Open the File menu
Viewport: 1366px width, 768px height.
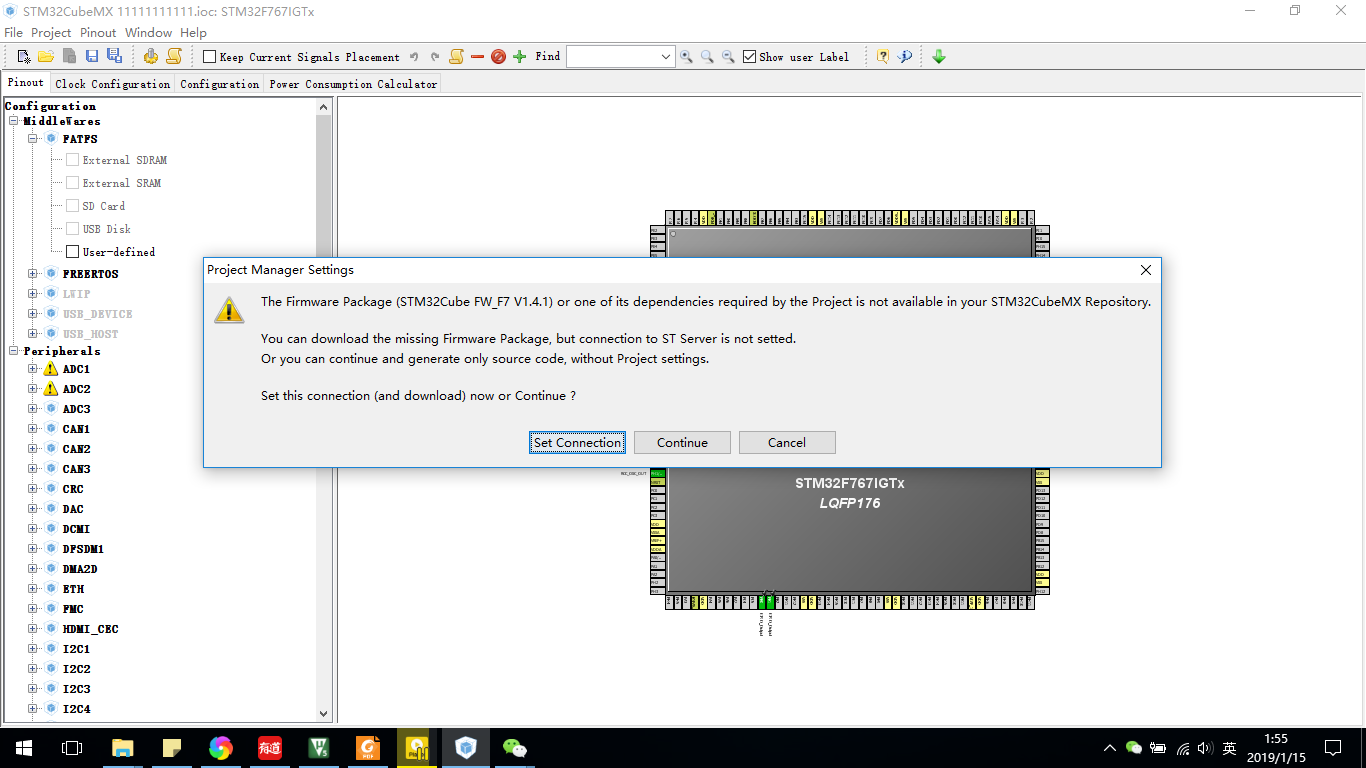[x=13, y=33]
